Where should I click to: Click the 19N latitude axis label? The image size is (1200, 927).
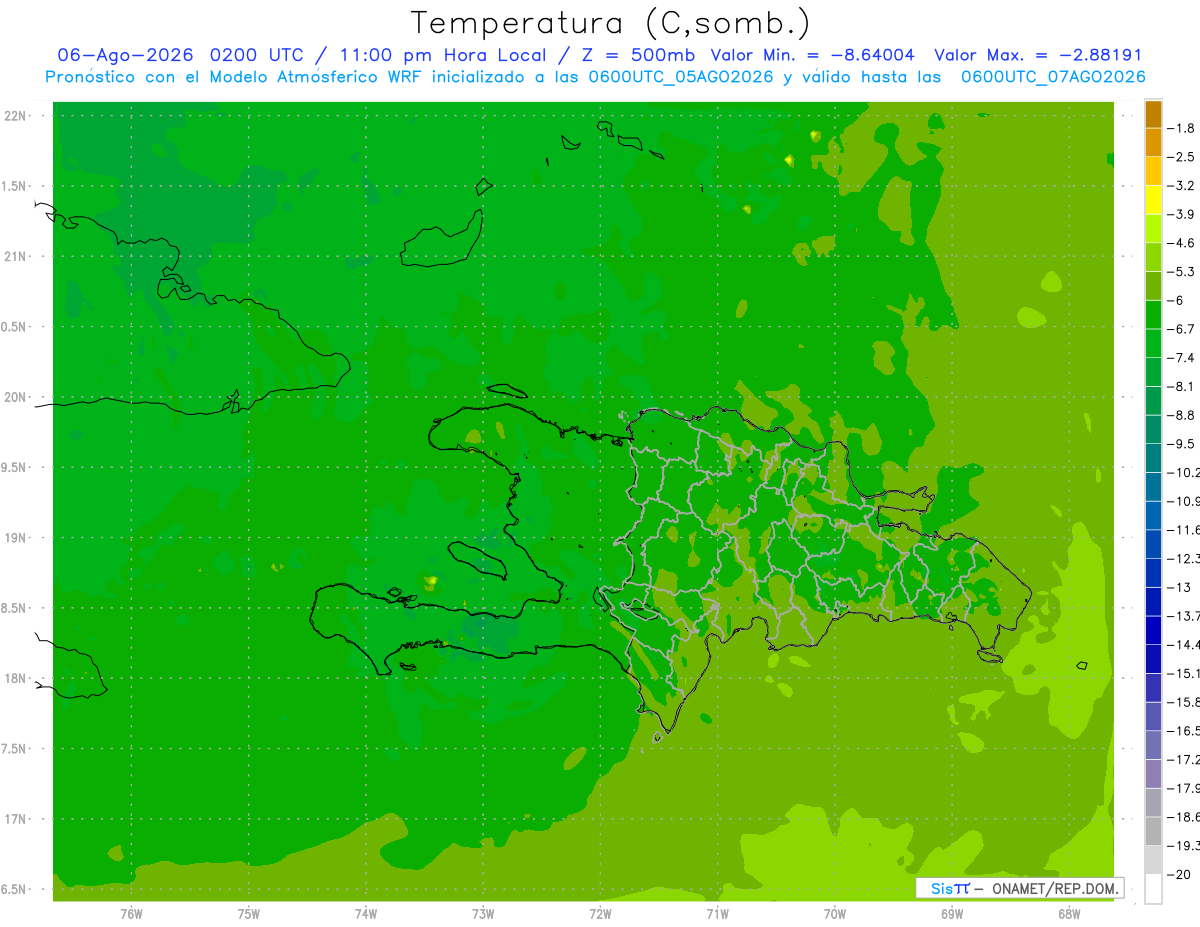tap(16, 538)
